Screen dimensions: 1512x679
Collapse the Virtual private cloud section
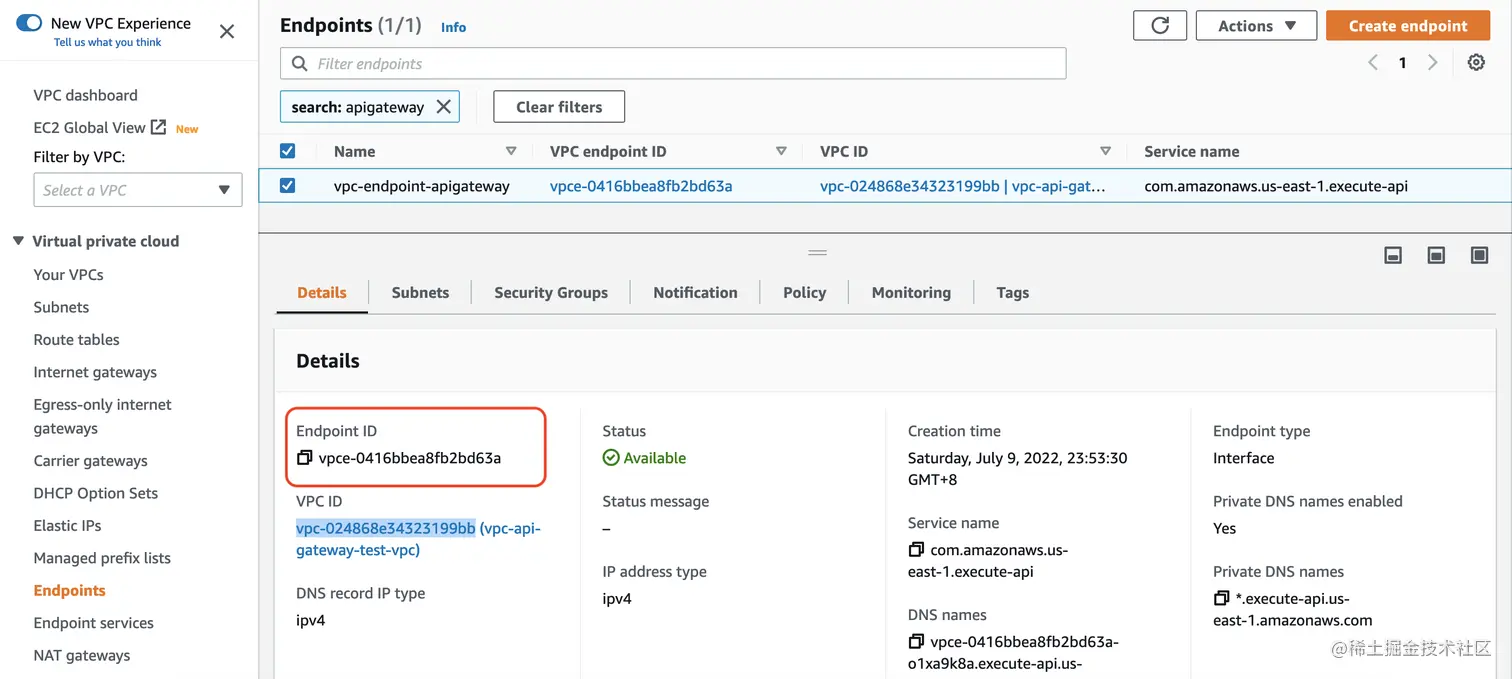pyautogui.click(x=18, y=241)
